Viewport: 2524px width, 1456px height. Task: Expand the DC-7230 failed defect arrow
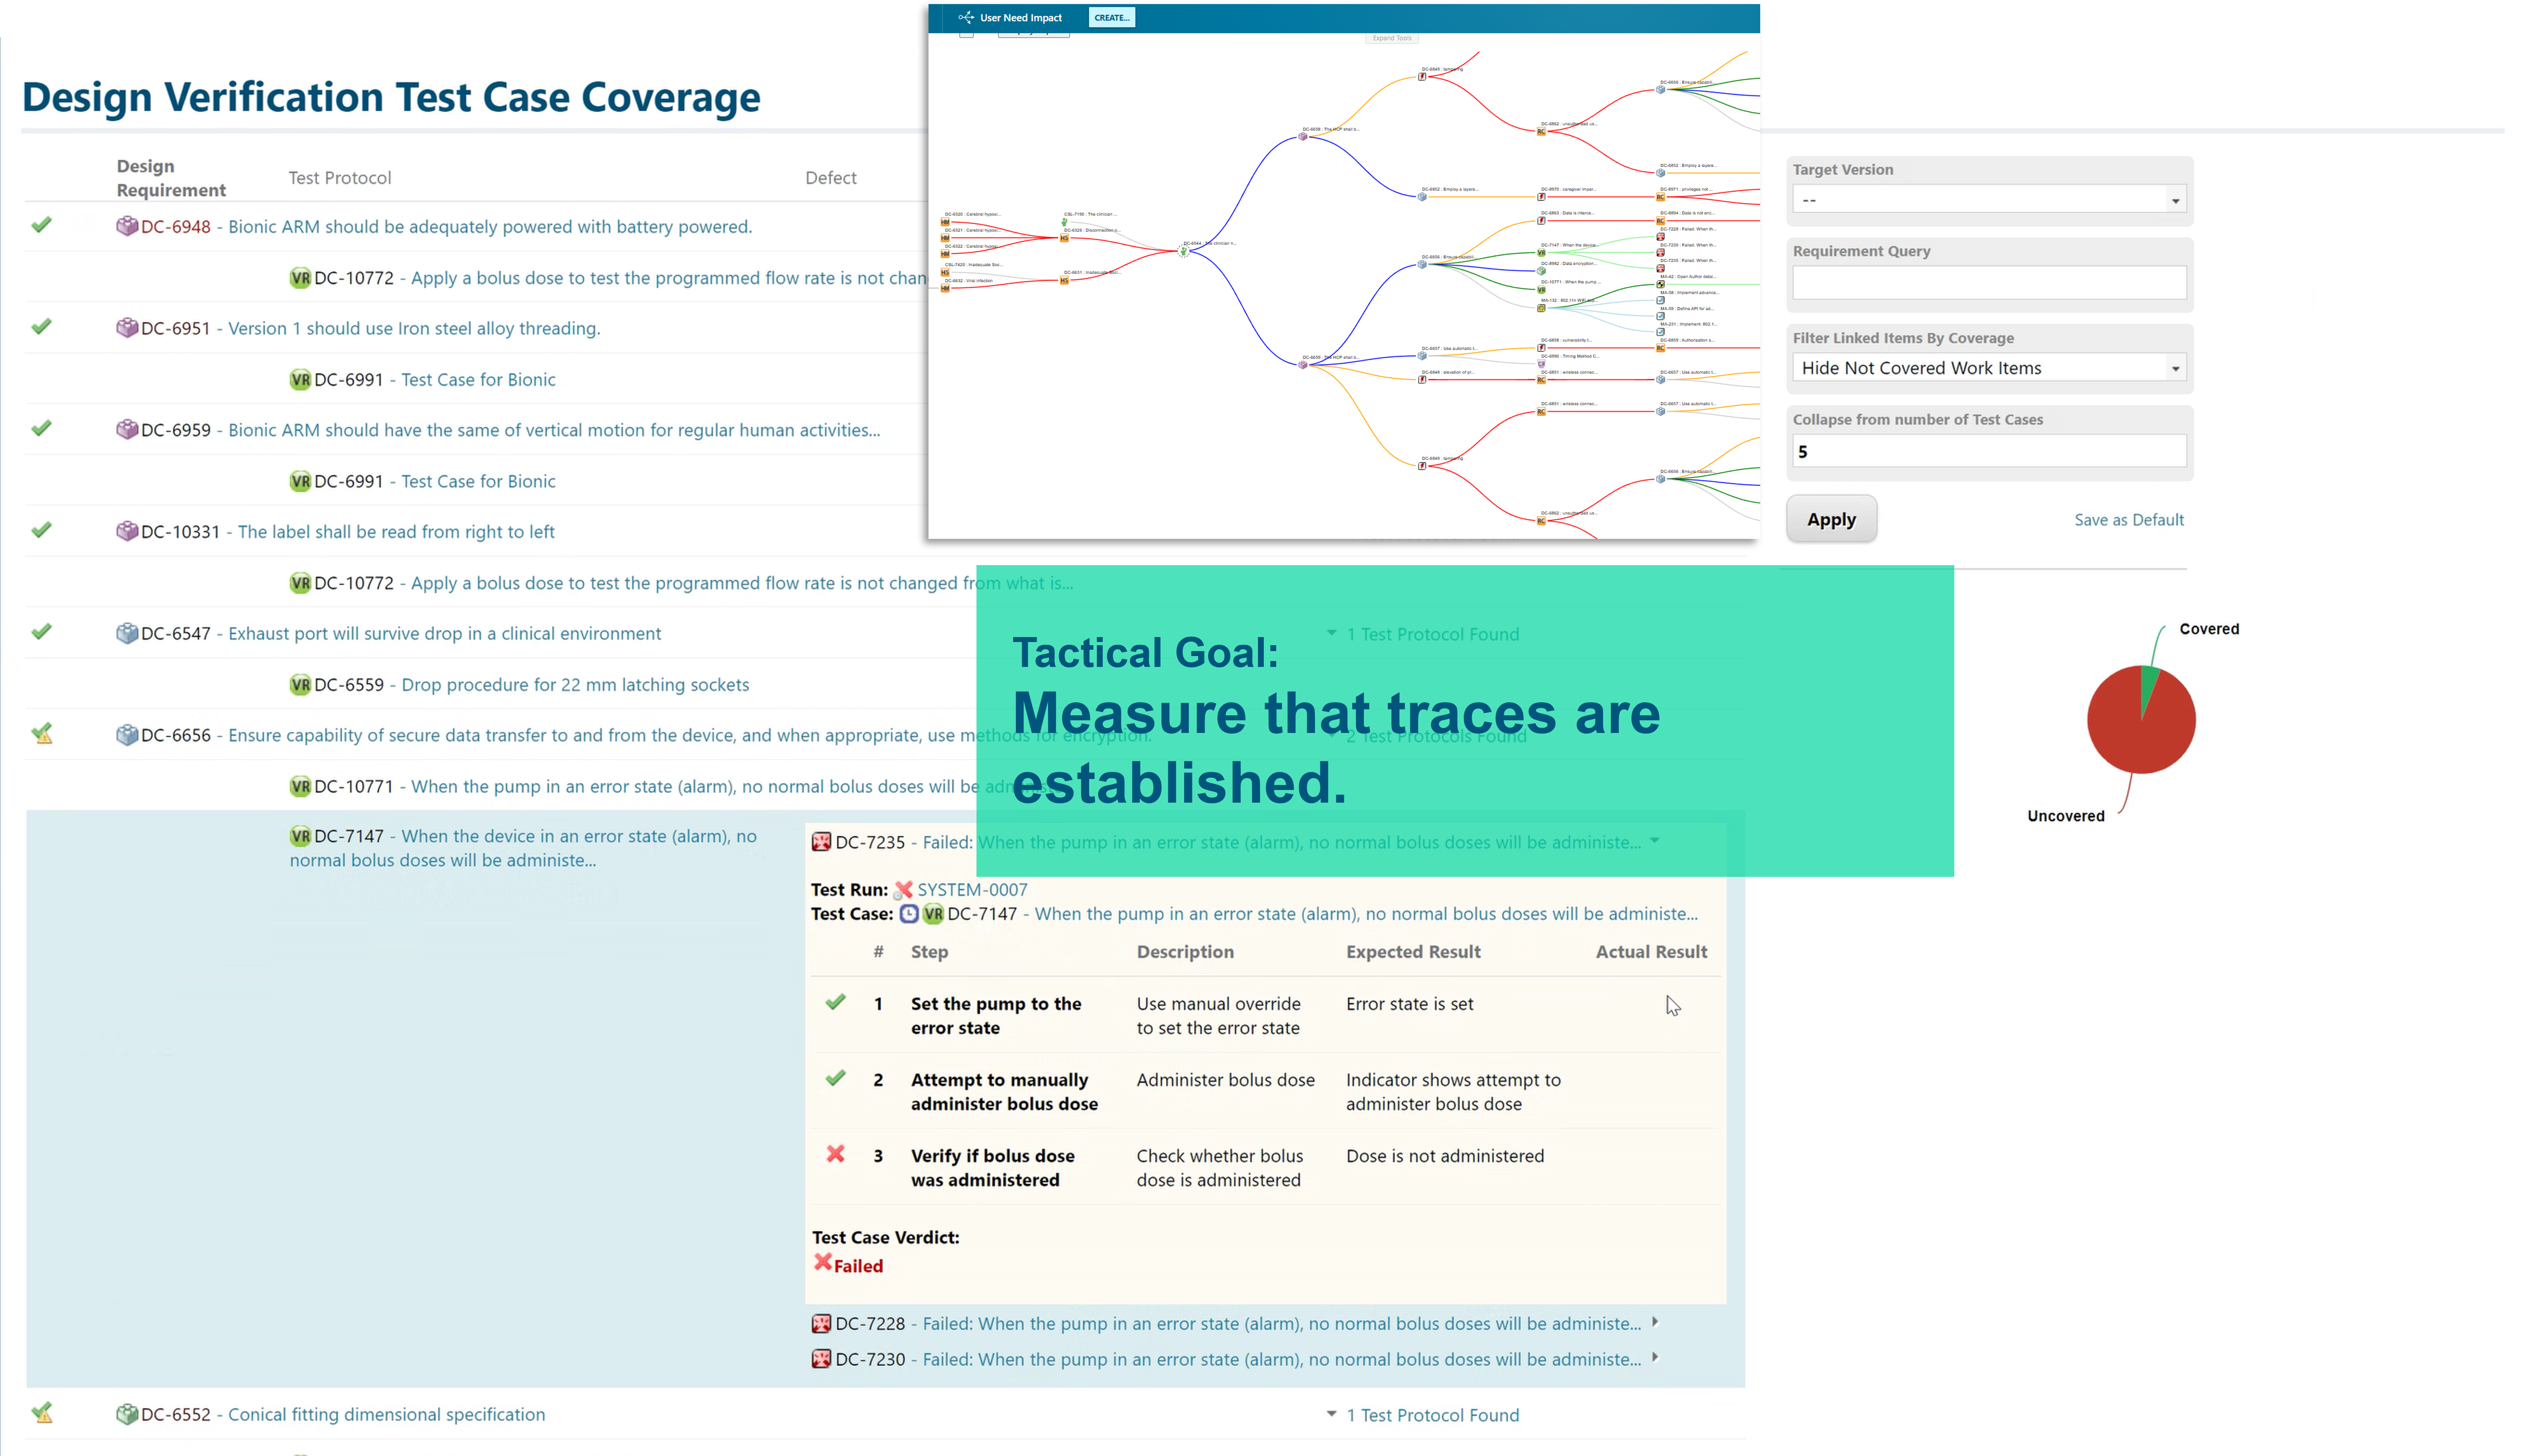tap(1655, 1358)
